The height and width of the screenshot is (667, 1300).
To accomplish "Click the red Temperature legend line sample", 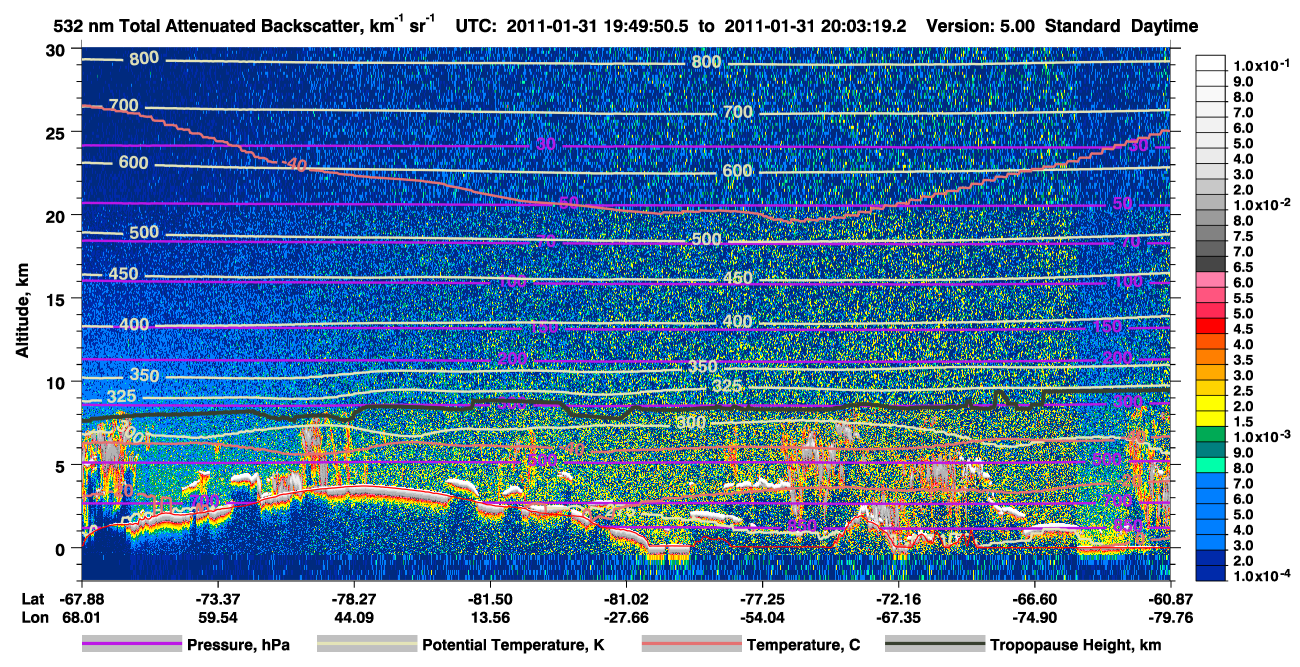I will click(x=690, y=645).
